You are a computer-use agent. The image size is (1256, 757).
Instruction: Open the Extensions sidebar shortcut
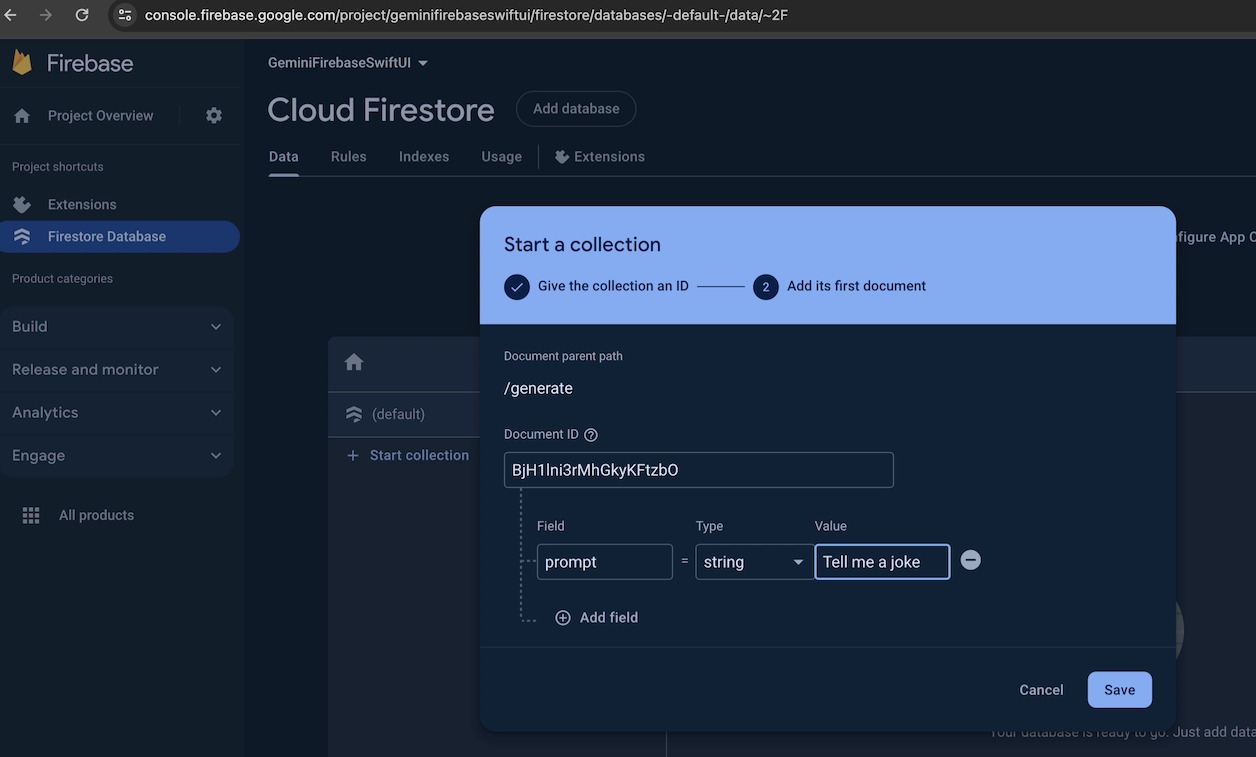[x=82, y=204]
